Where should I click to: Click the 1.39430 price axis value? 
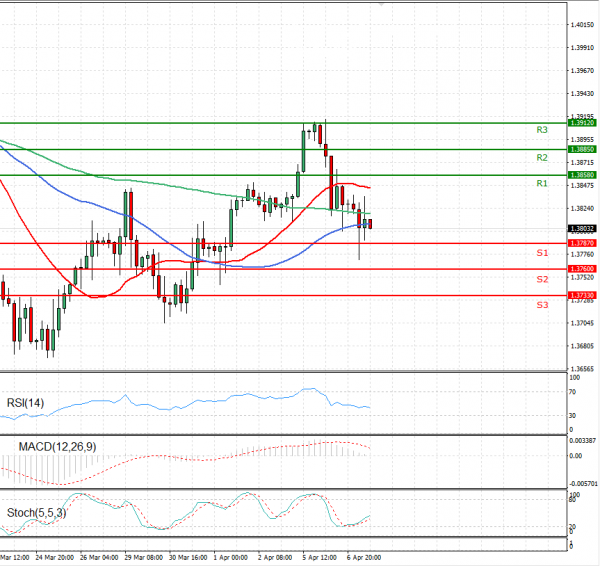coord(582,94)
